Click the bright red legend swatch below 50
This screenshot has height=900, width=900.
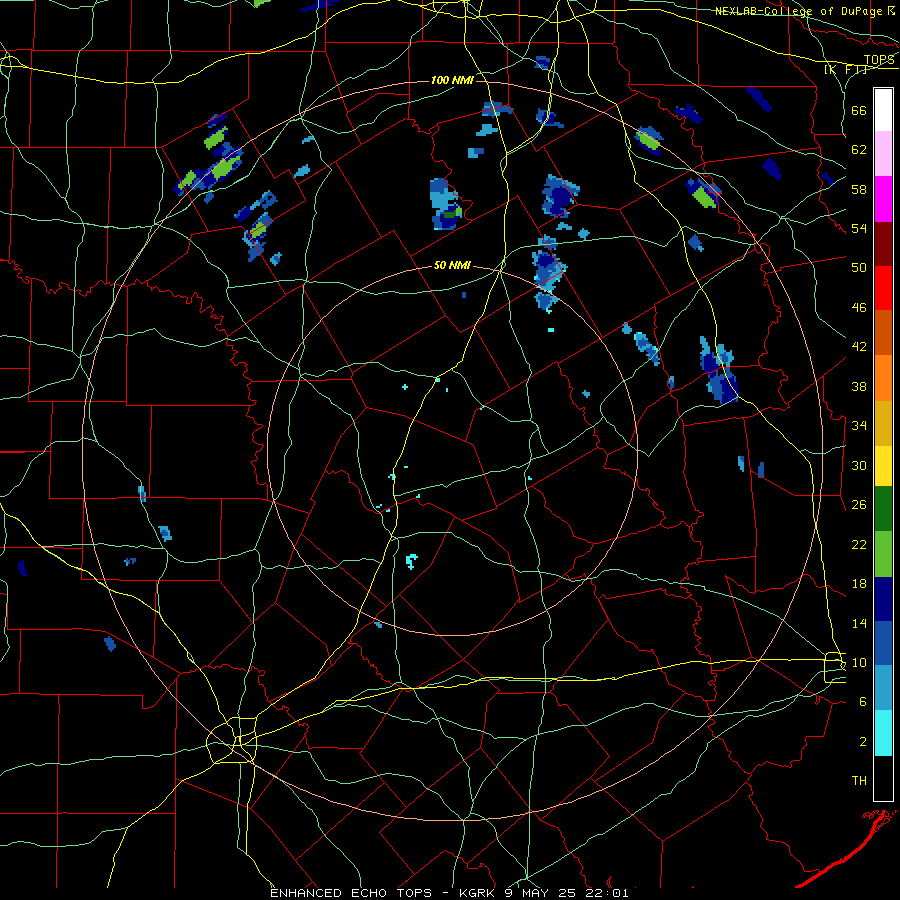pos(883,288)
